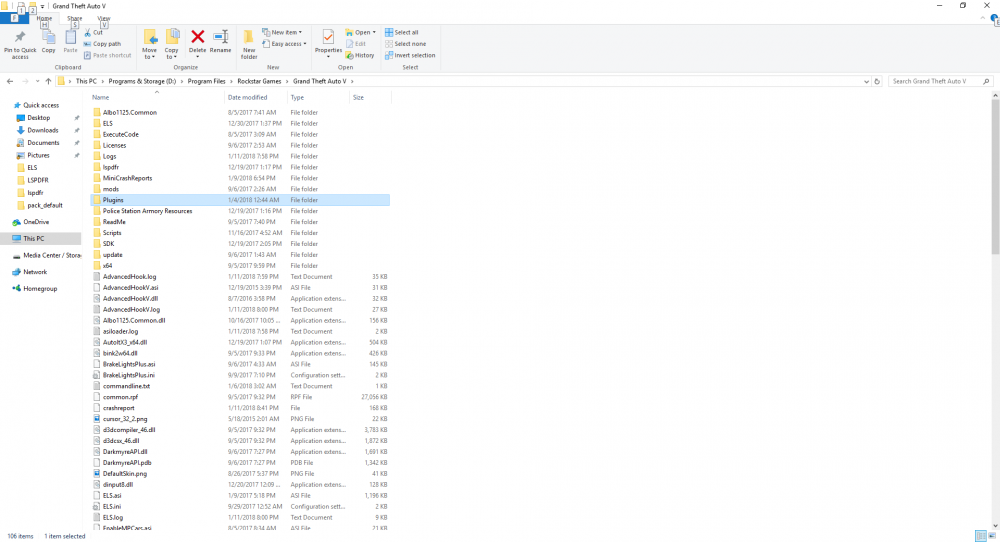Click the History command

pos(360,55)
